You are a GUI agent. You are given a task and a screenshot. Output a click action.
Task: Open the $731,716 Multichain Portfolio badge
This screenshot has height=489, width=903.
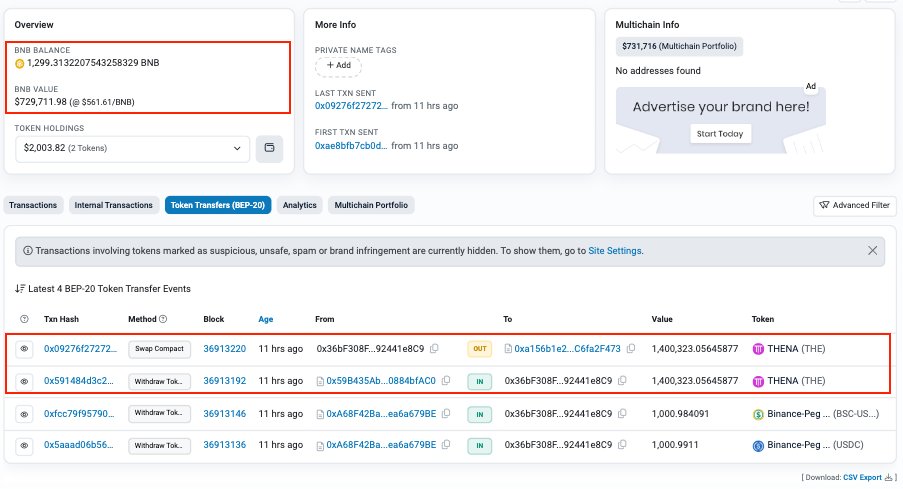pos(679,46)
